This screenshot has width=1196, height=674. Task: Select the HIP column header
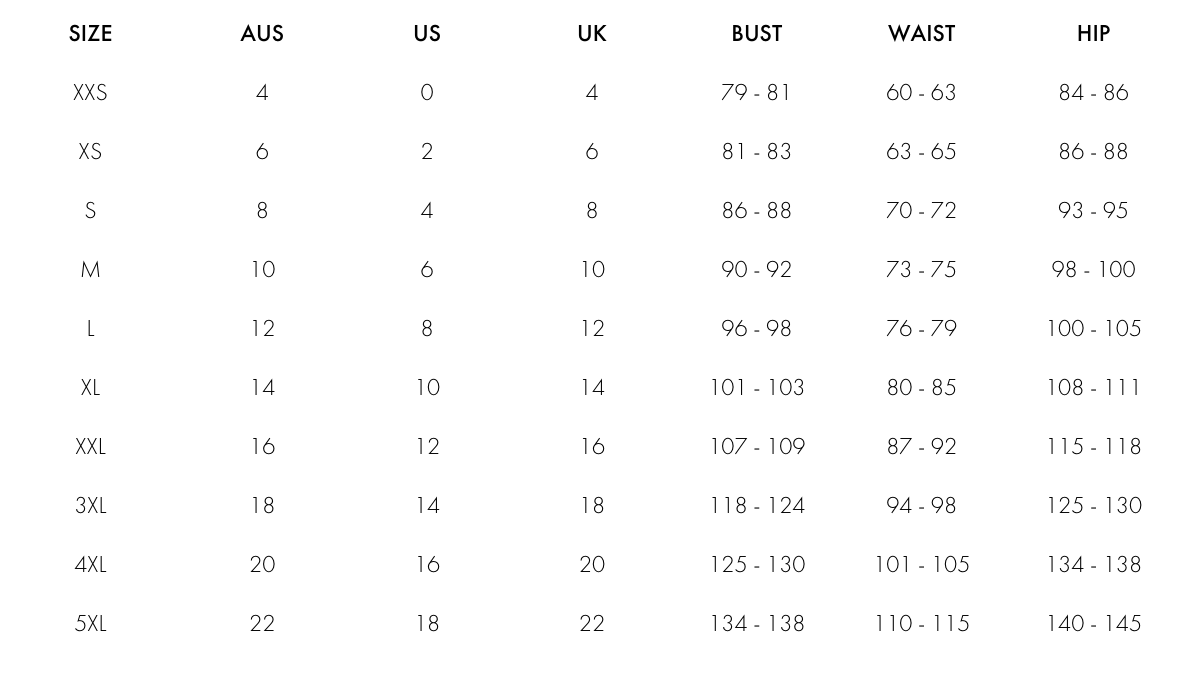coord(1093,34)
